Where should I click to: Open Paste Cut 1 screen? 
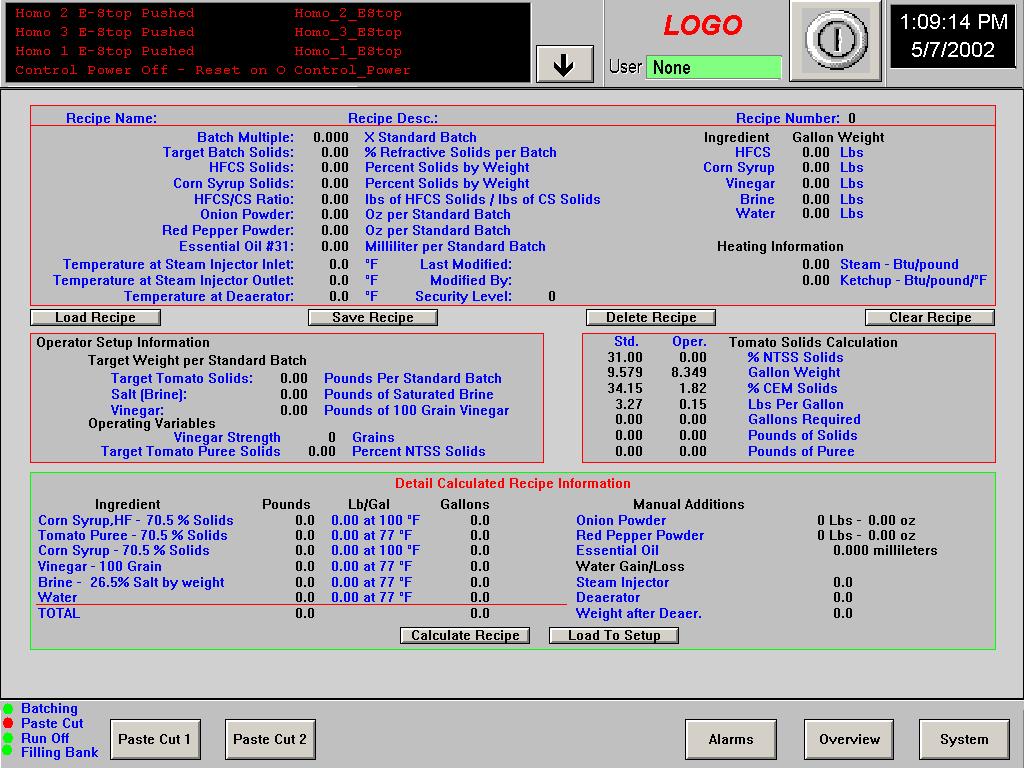(x=155, y=739)
